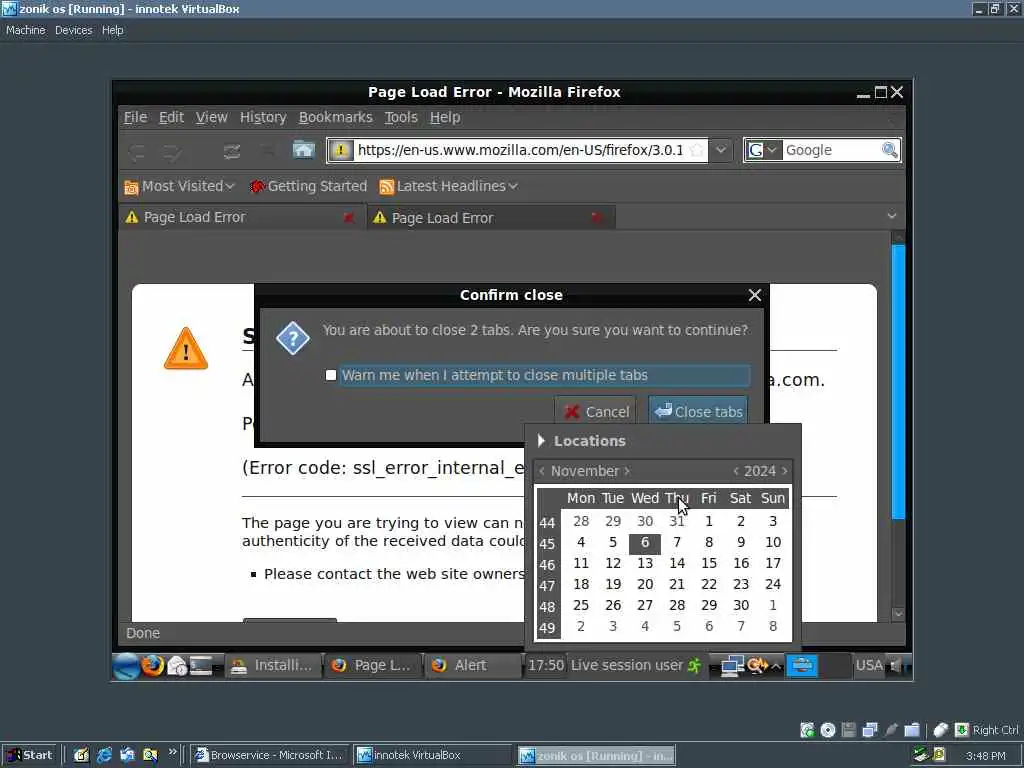Open the mail clock launcher in guest panel
Screen dimensions: 1024x768
pos(177,665)
